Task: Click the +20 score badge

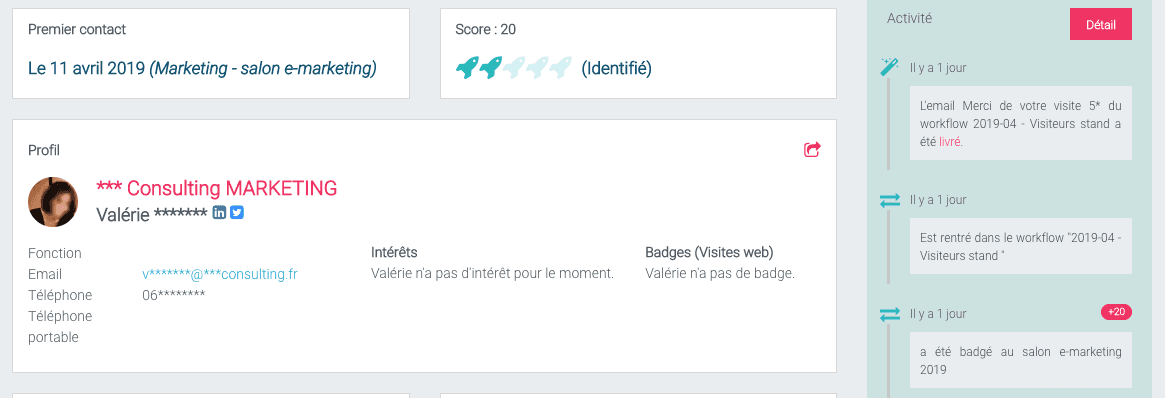Action: (x=1116, y=312)
